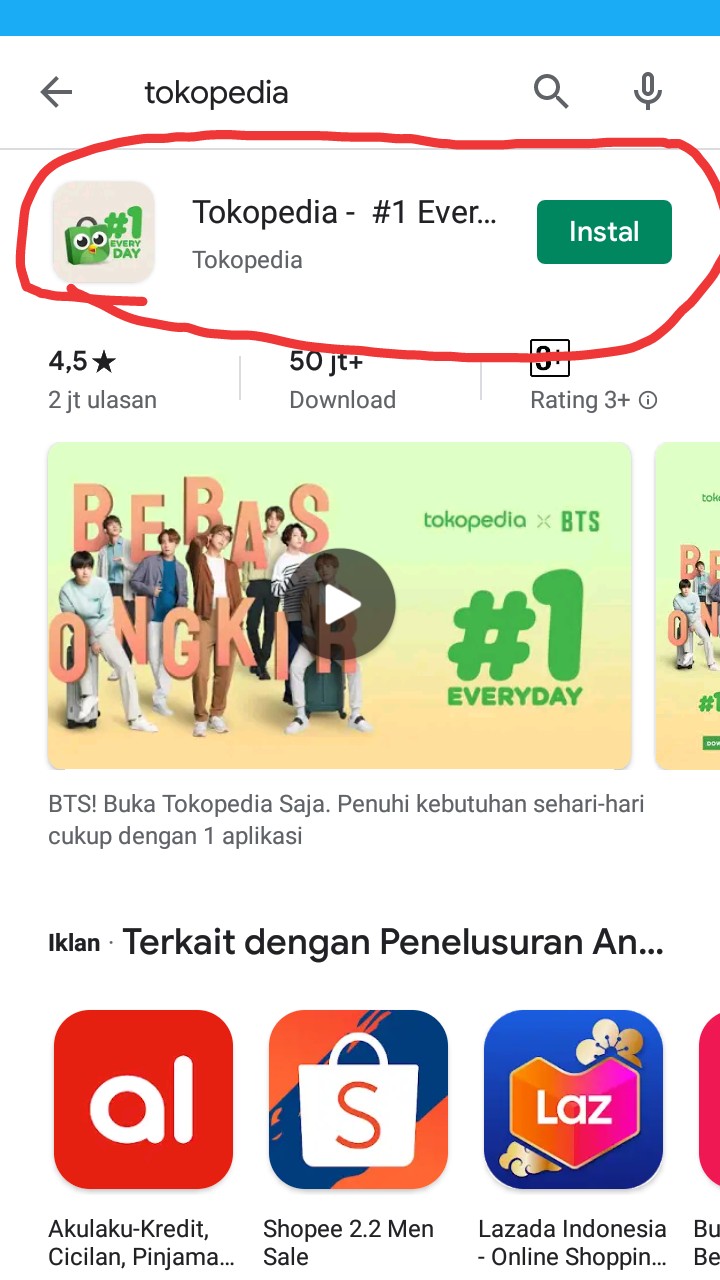Tap the Akulaku-Kredit app label
This screenshot has height=1280, width=720.
(142, 1242)
